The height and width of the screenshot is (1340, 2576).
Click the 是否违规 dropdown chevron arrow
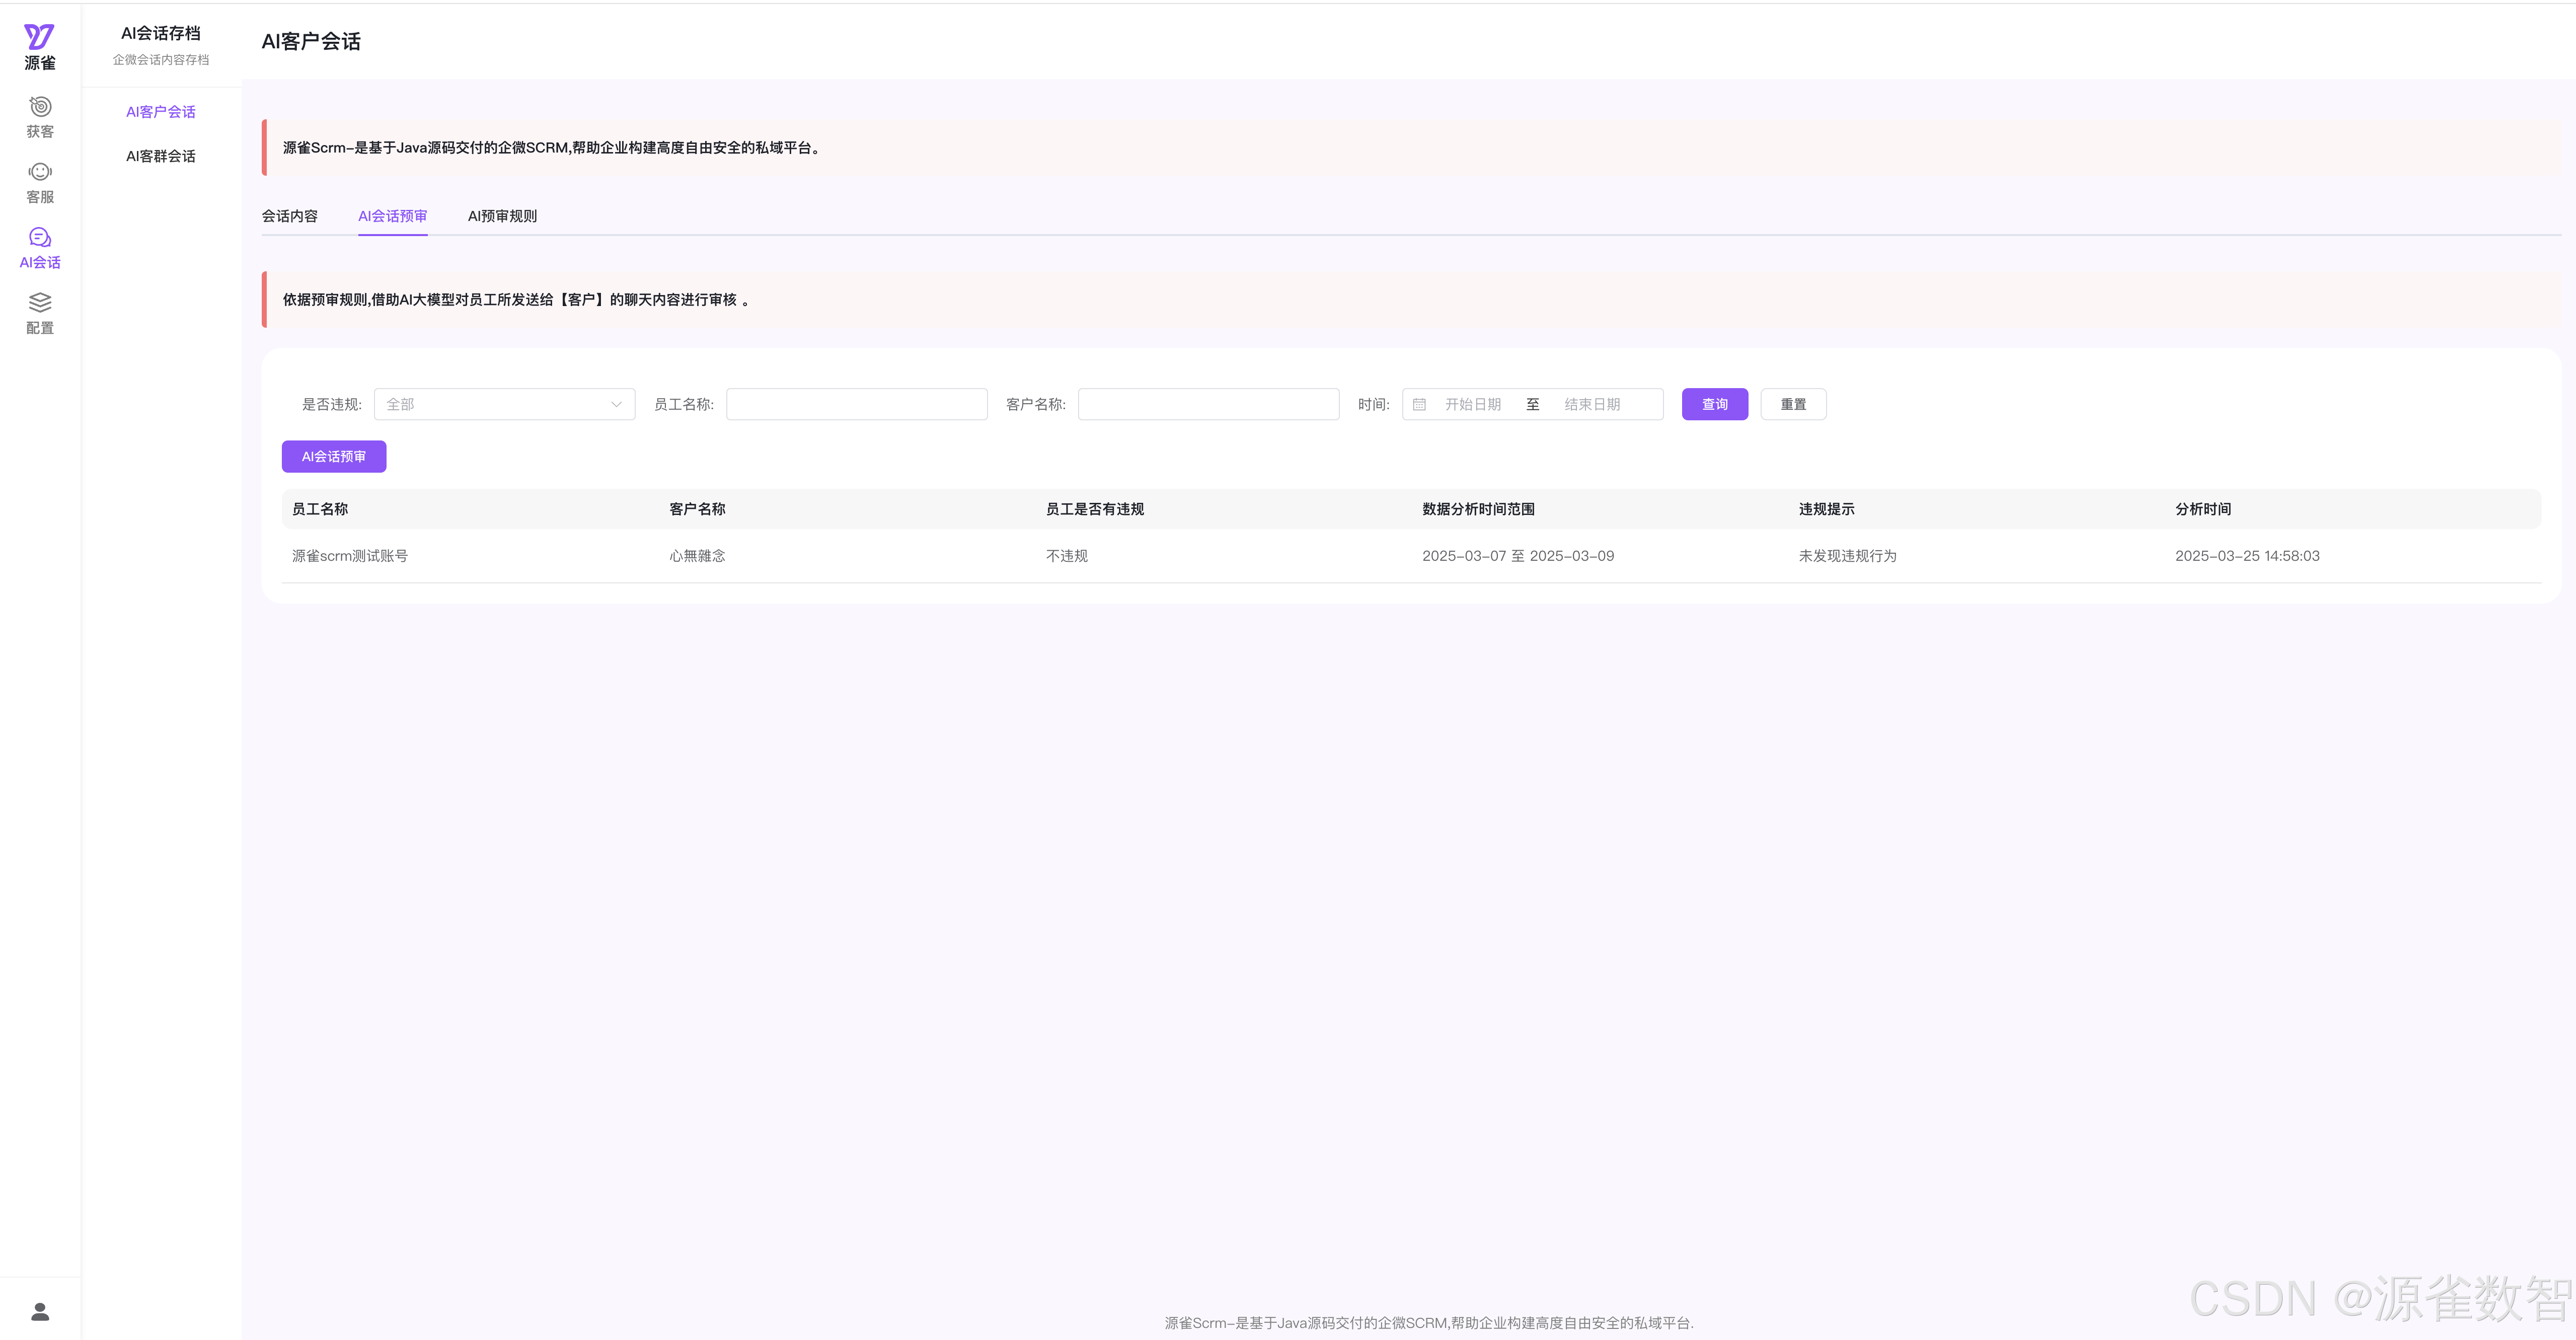coord(616,404)
